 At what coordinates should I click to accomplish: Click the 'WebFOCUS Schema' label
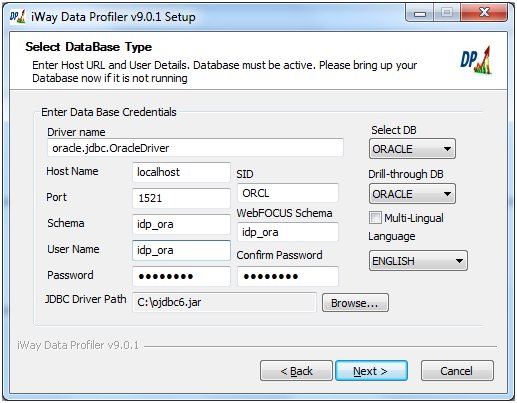[x=284, y=213]
